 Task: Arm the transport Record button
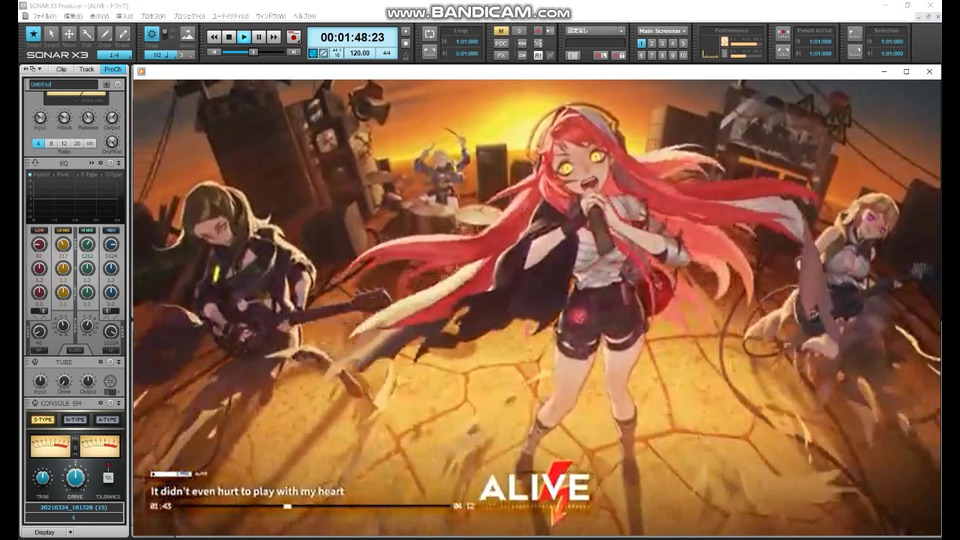tap(293, 37)
